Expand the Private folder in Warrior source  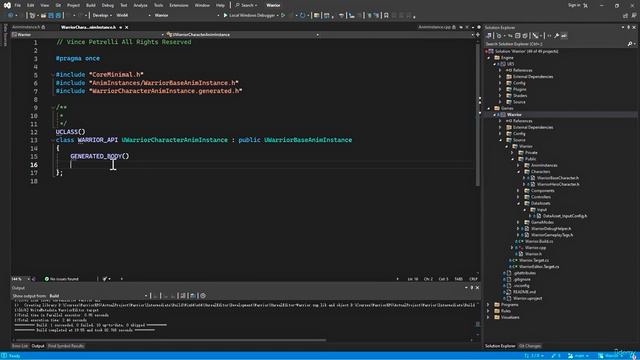513,153
